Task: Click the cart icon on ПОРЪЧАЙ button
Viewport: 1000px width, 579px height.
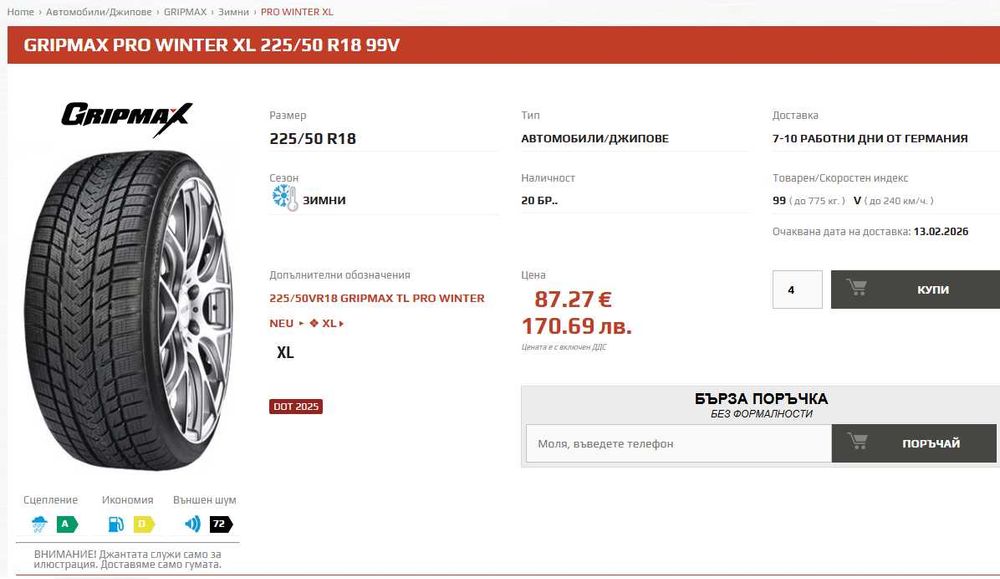Action: (857, 441)
